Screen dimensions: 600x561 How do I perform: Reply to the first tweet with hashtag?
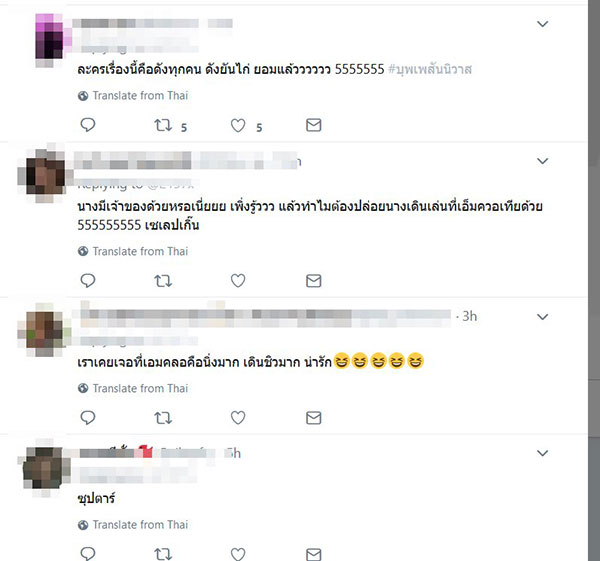click(x=88, y=125)
